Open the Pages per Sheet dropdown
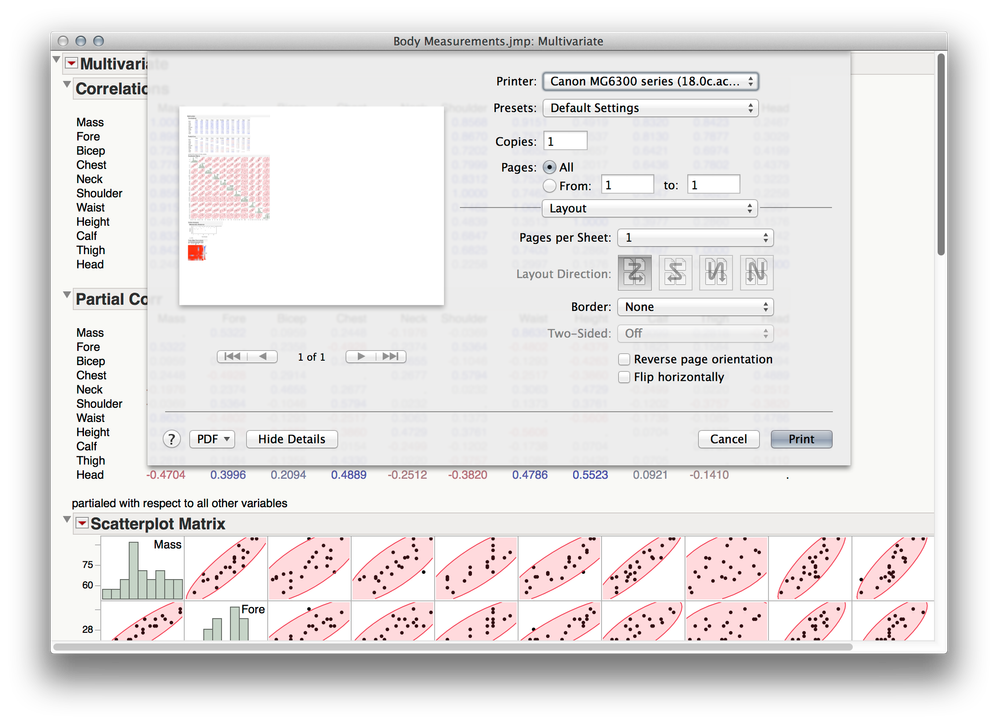The image size is (998, 724). coord(696,237)
